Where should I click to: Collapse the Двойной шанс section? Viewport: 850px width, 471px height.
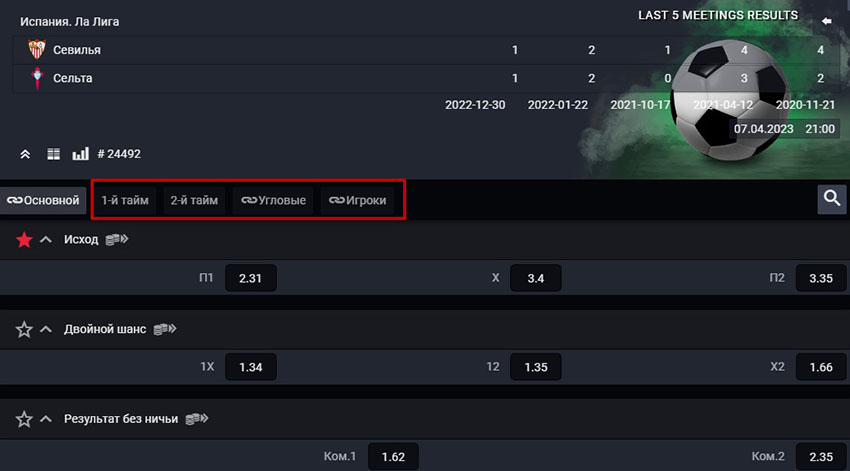[45, 329]
